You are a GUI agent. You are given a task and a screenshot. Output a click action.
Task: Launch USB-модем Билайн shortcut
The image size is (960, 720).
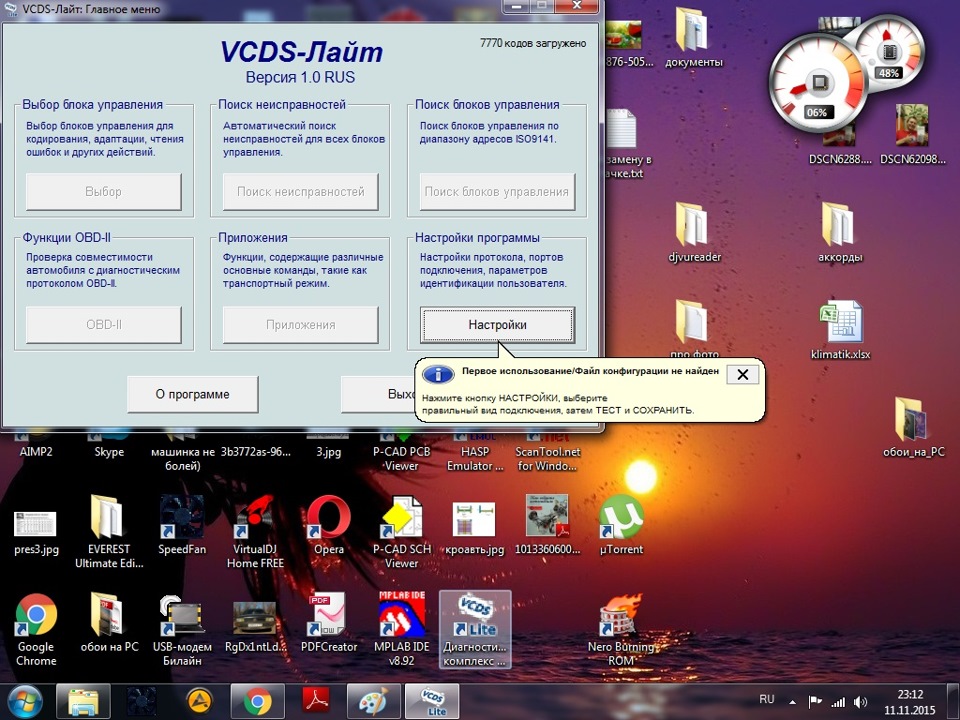click(182, 629)
